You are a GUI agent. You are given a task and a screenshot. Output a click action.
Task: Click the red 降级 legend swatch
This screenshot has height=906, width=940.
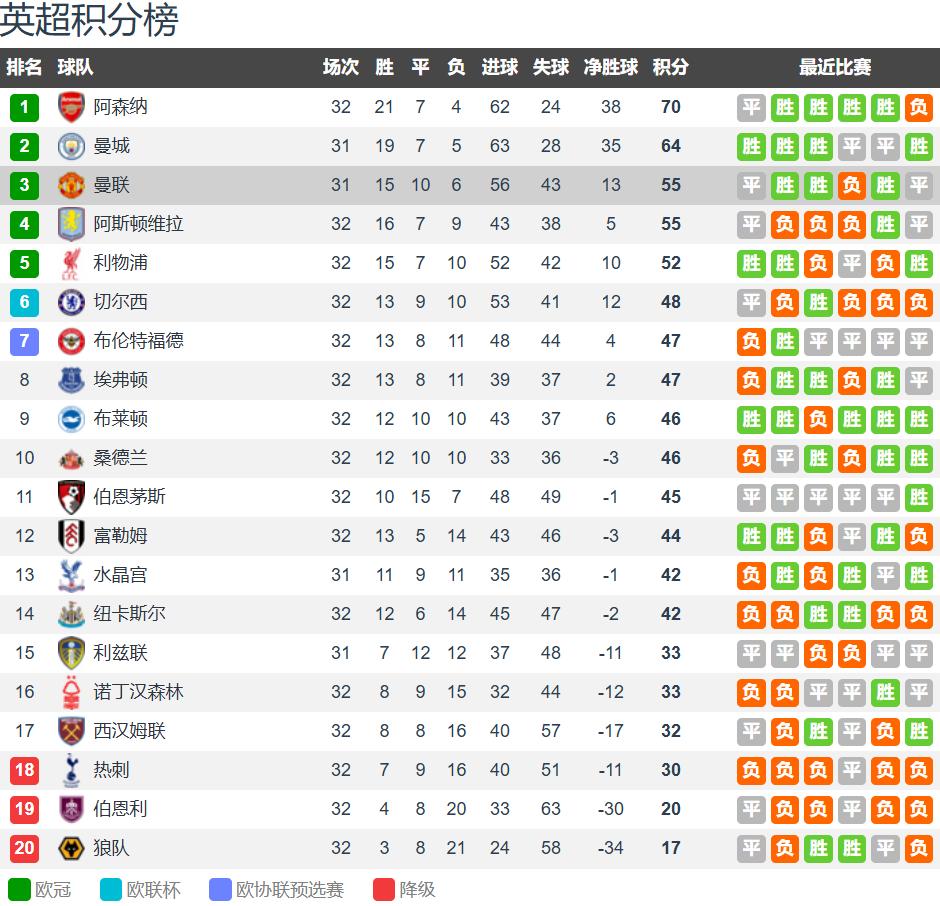[x=384, y=889]
